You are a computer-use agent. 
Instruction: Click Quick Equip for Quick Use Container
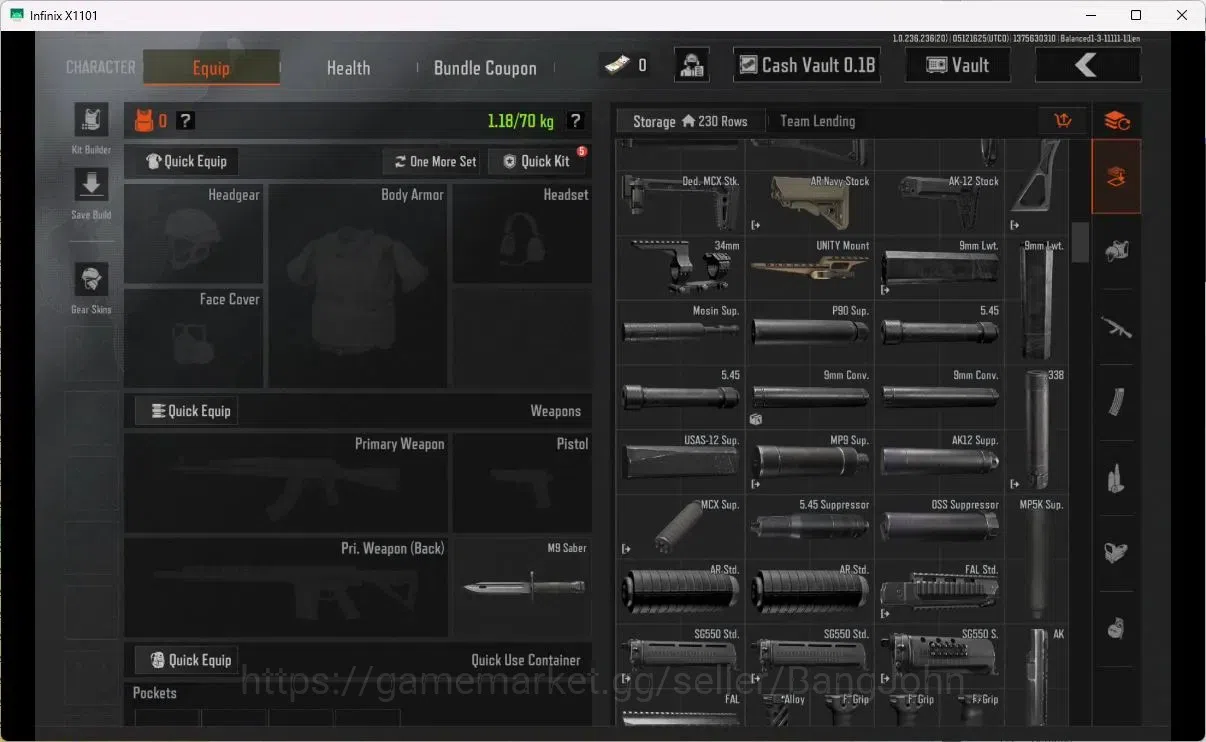coord(187,660)
